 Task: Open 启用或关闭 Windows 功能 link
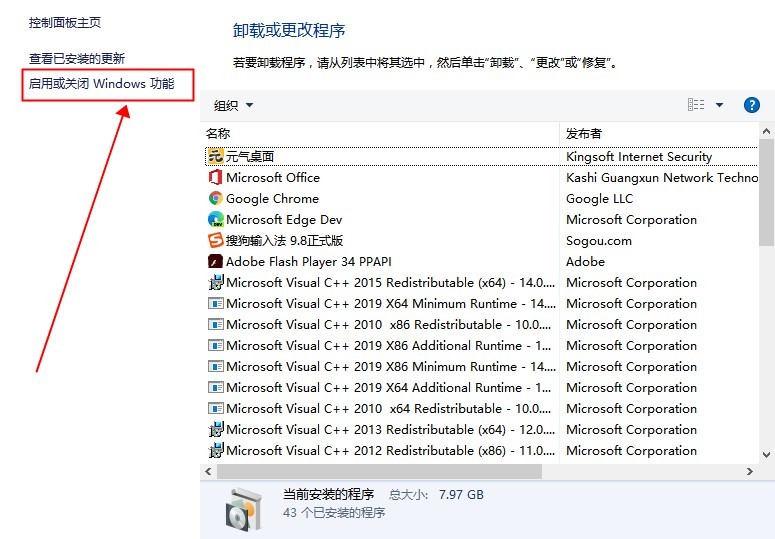click(101, 84)
